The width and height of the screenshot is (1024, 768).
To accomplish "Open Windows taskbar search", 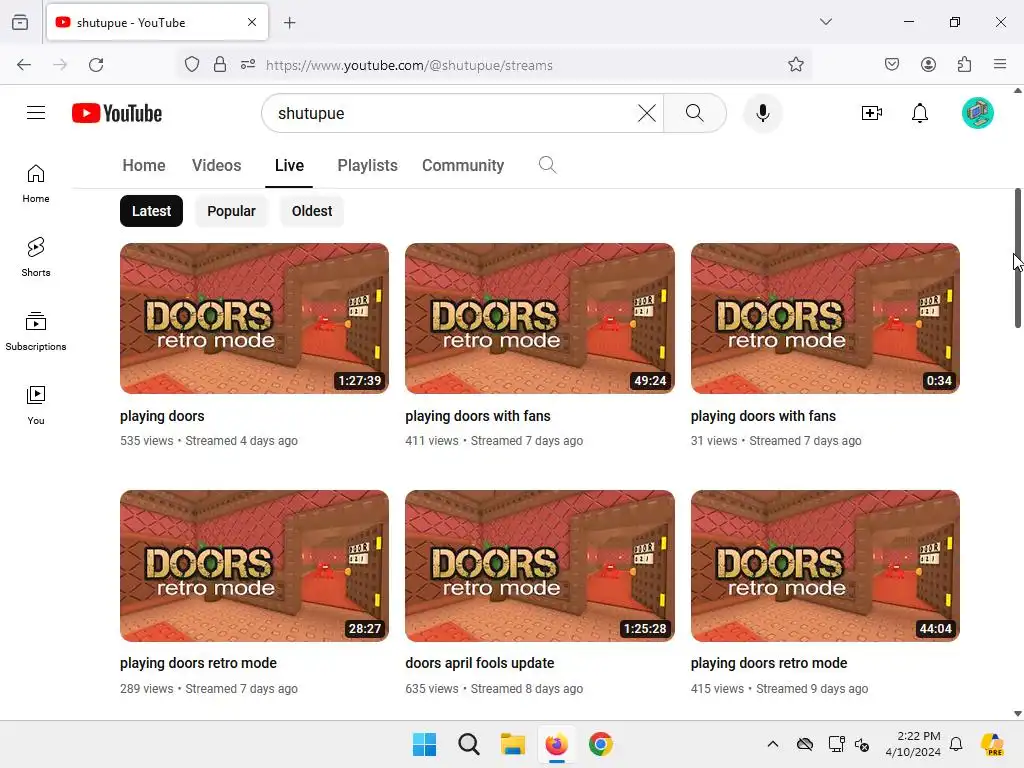I will (469, 744).
